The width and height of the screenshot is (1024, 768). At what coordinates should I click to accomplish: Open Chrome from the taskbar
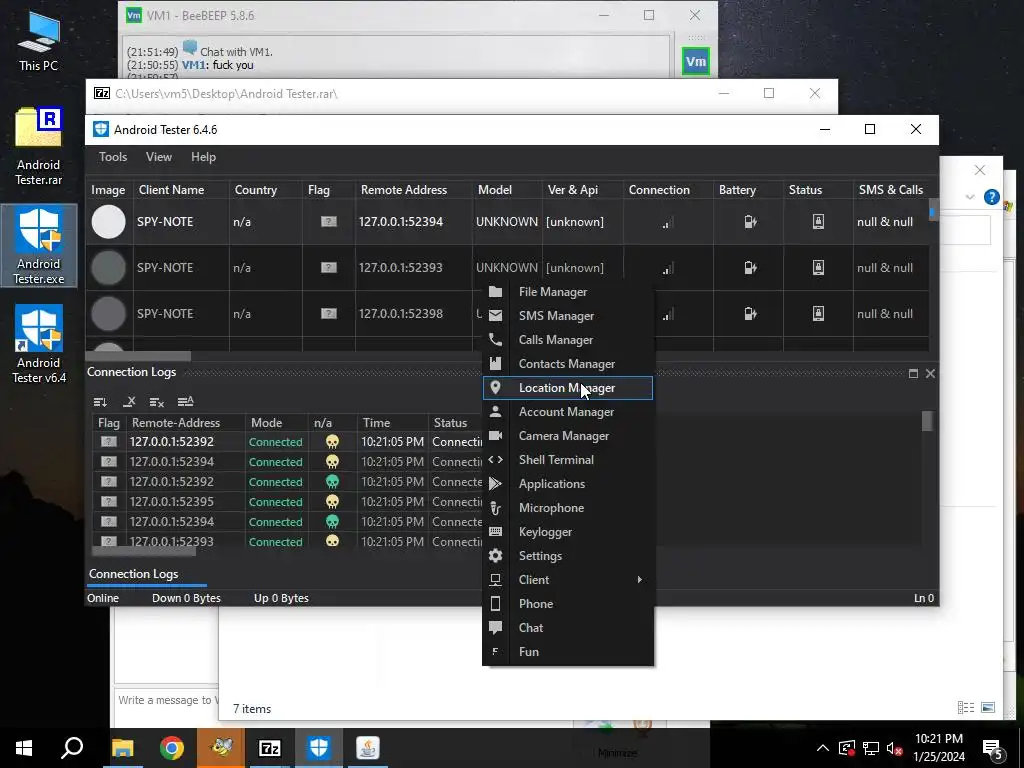coord(172,748)
